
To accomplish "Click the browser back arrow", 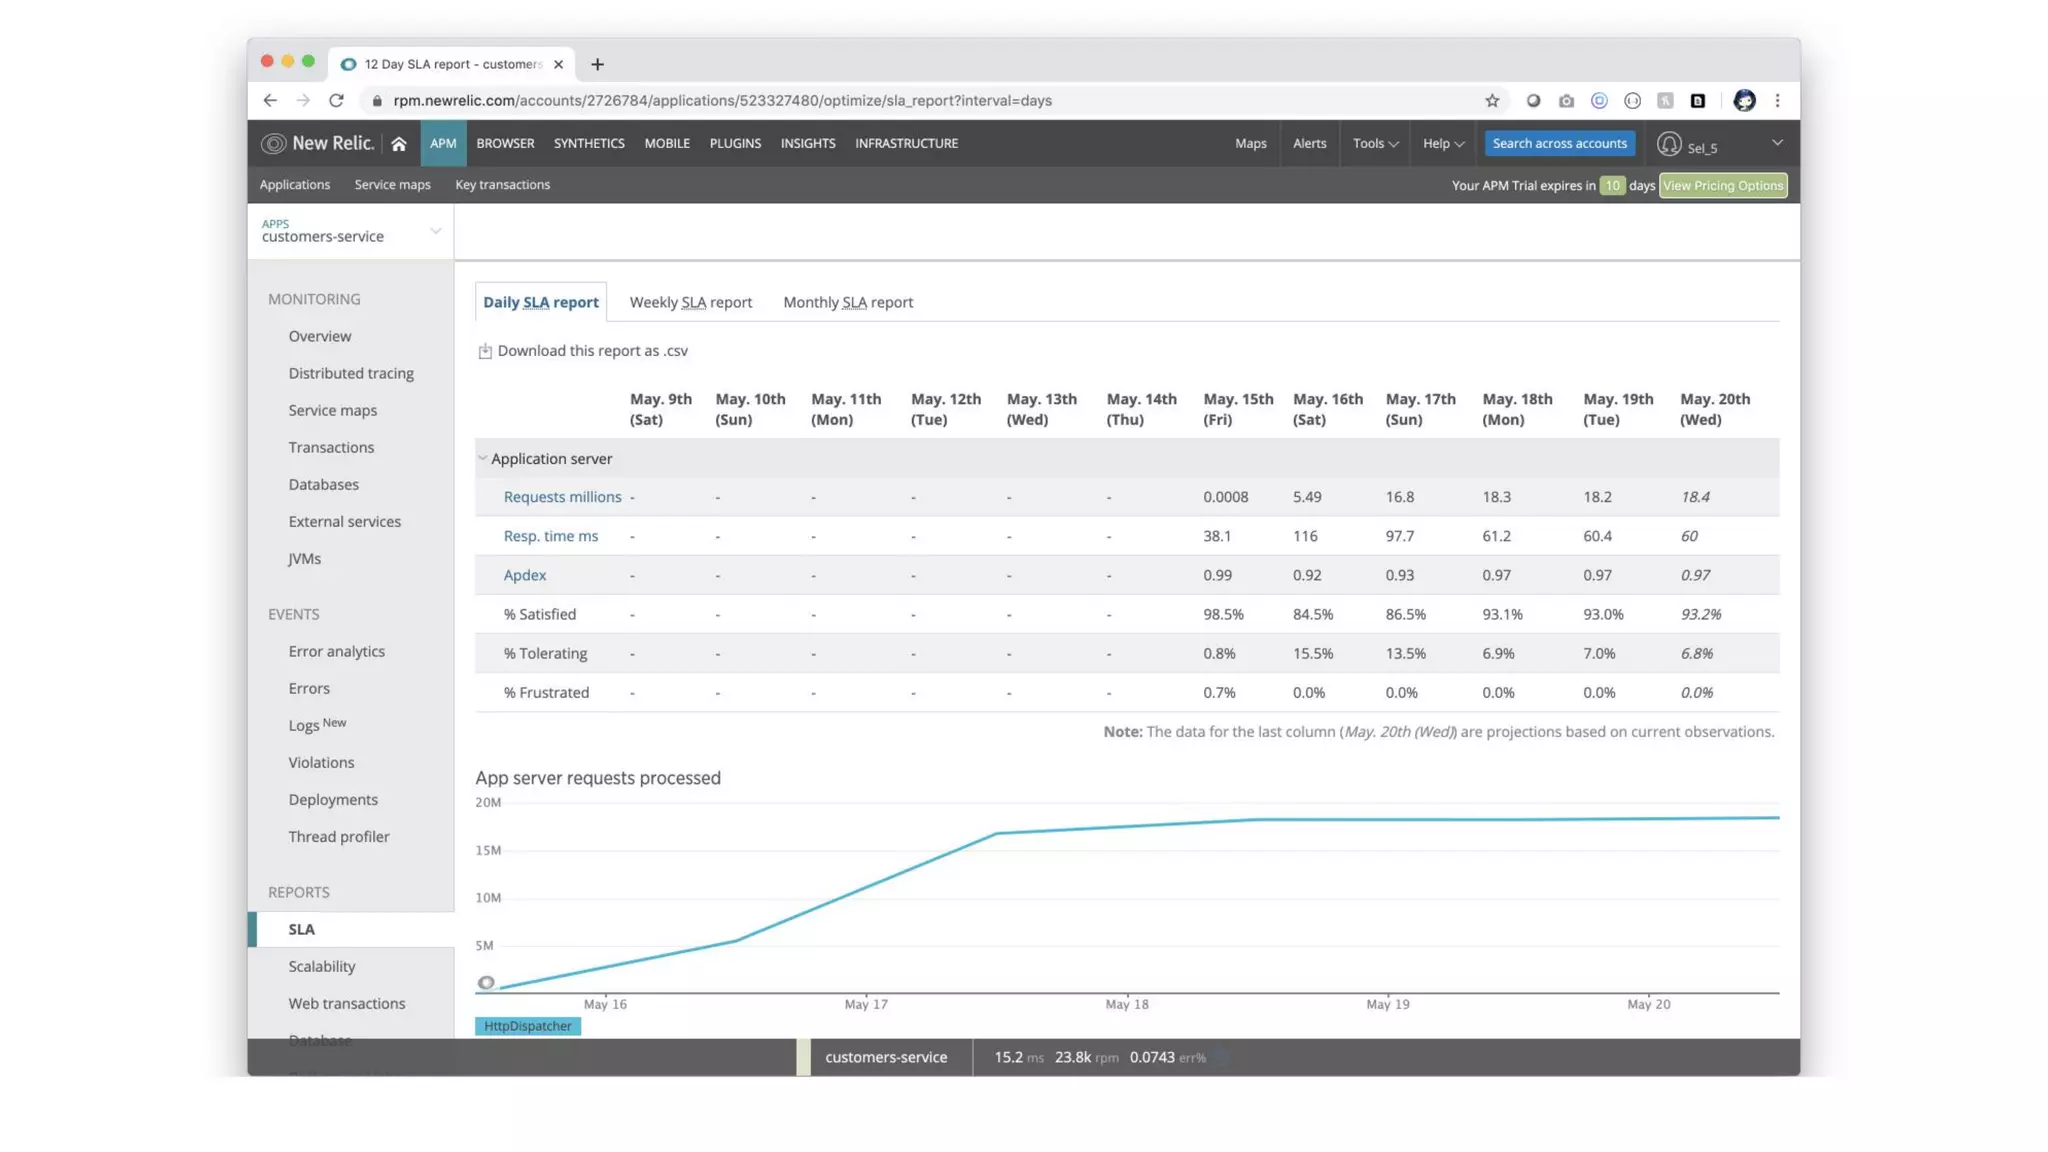I will click(270, 100).
